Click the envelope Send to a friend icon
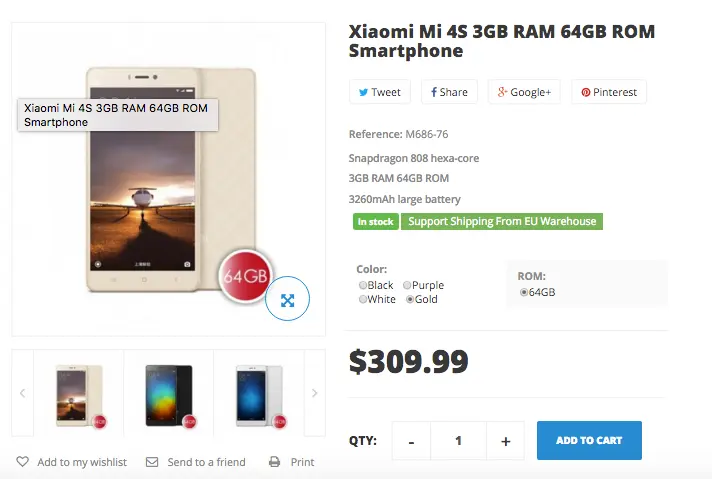This screenshot has height=479, width=712. coord(152,462)
